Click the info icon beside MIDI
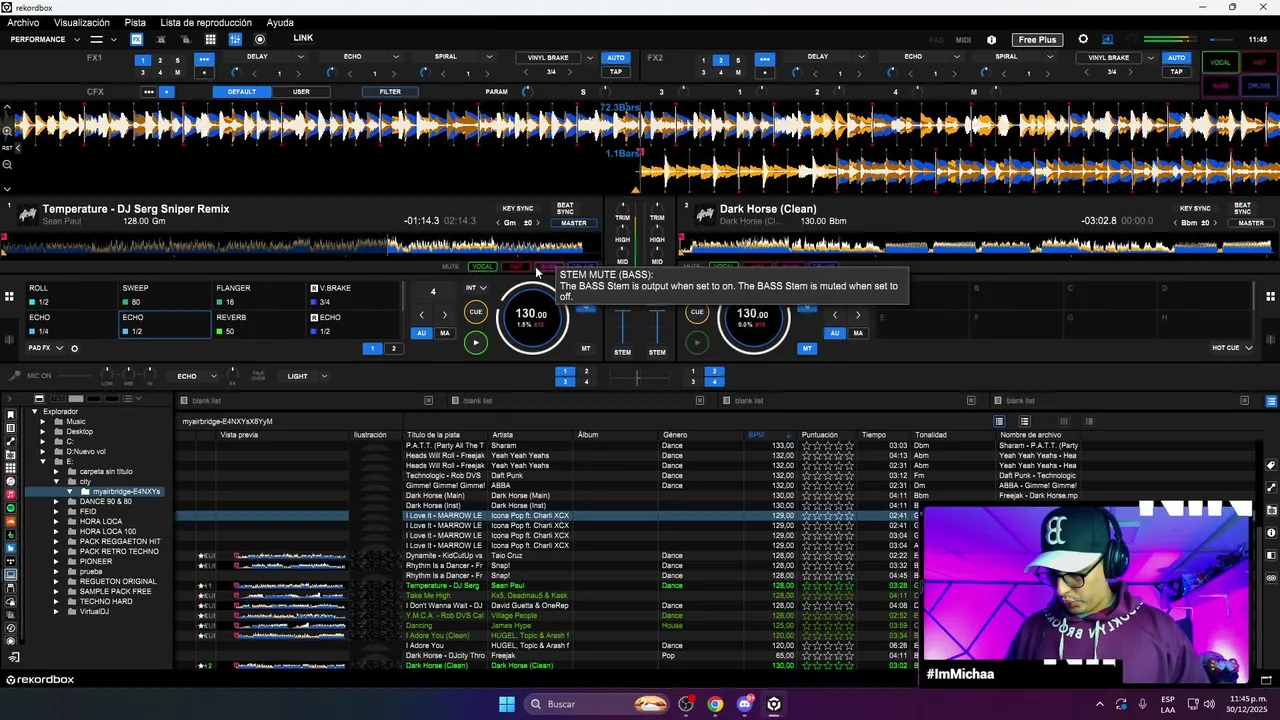This screenshot has width=1280, height=720. pos(991,40)
